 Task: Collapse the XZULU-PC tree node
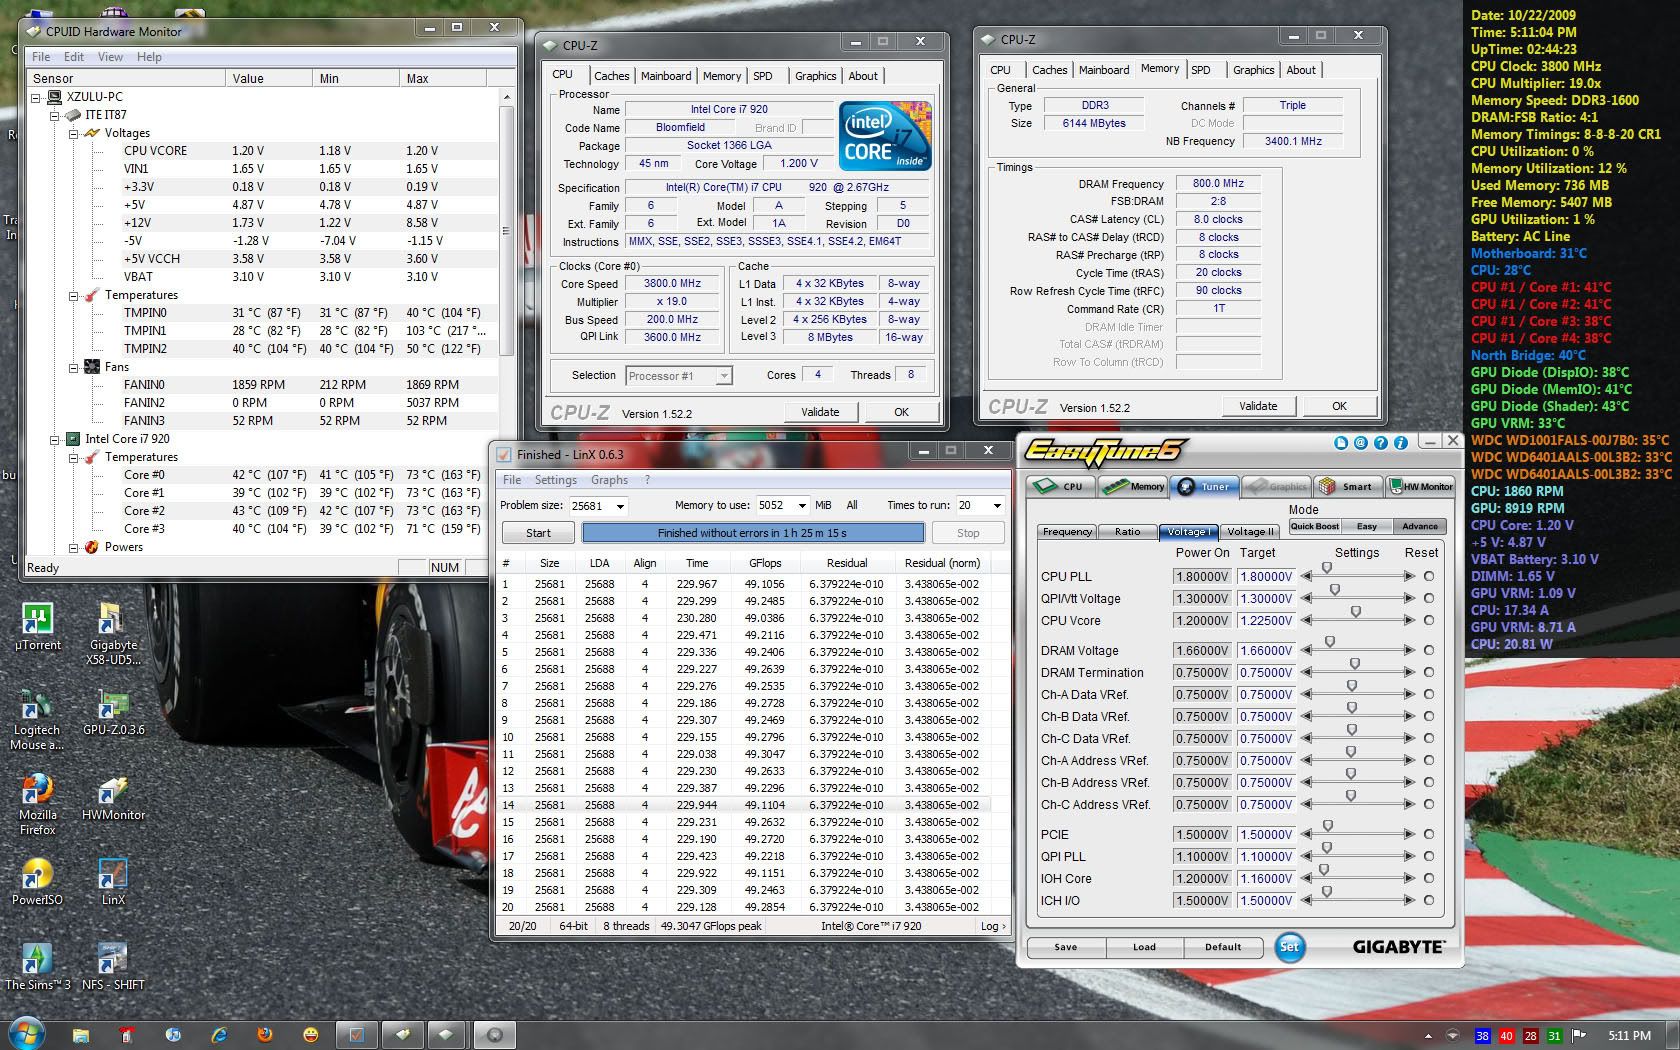pos(37,97)
